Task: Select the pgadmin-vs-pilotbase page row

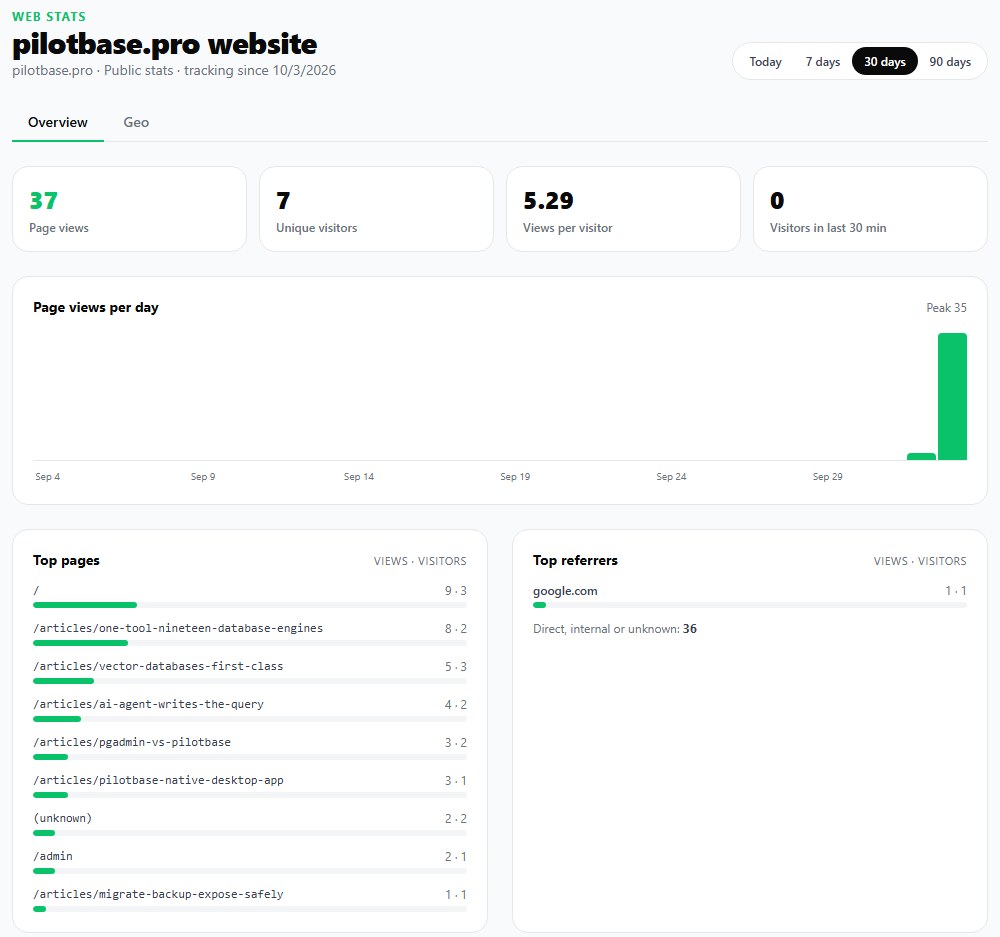Action: coord(250,748)
